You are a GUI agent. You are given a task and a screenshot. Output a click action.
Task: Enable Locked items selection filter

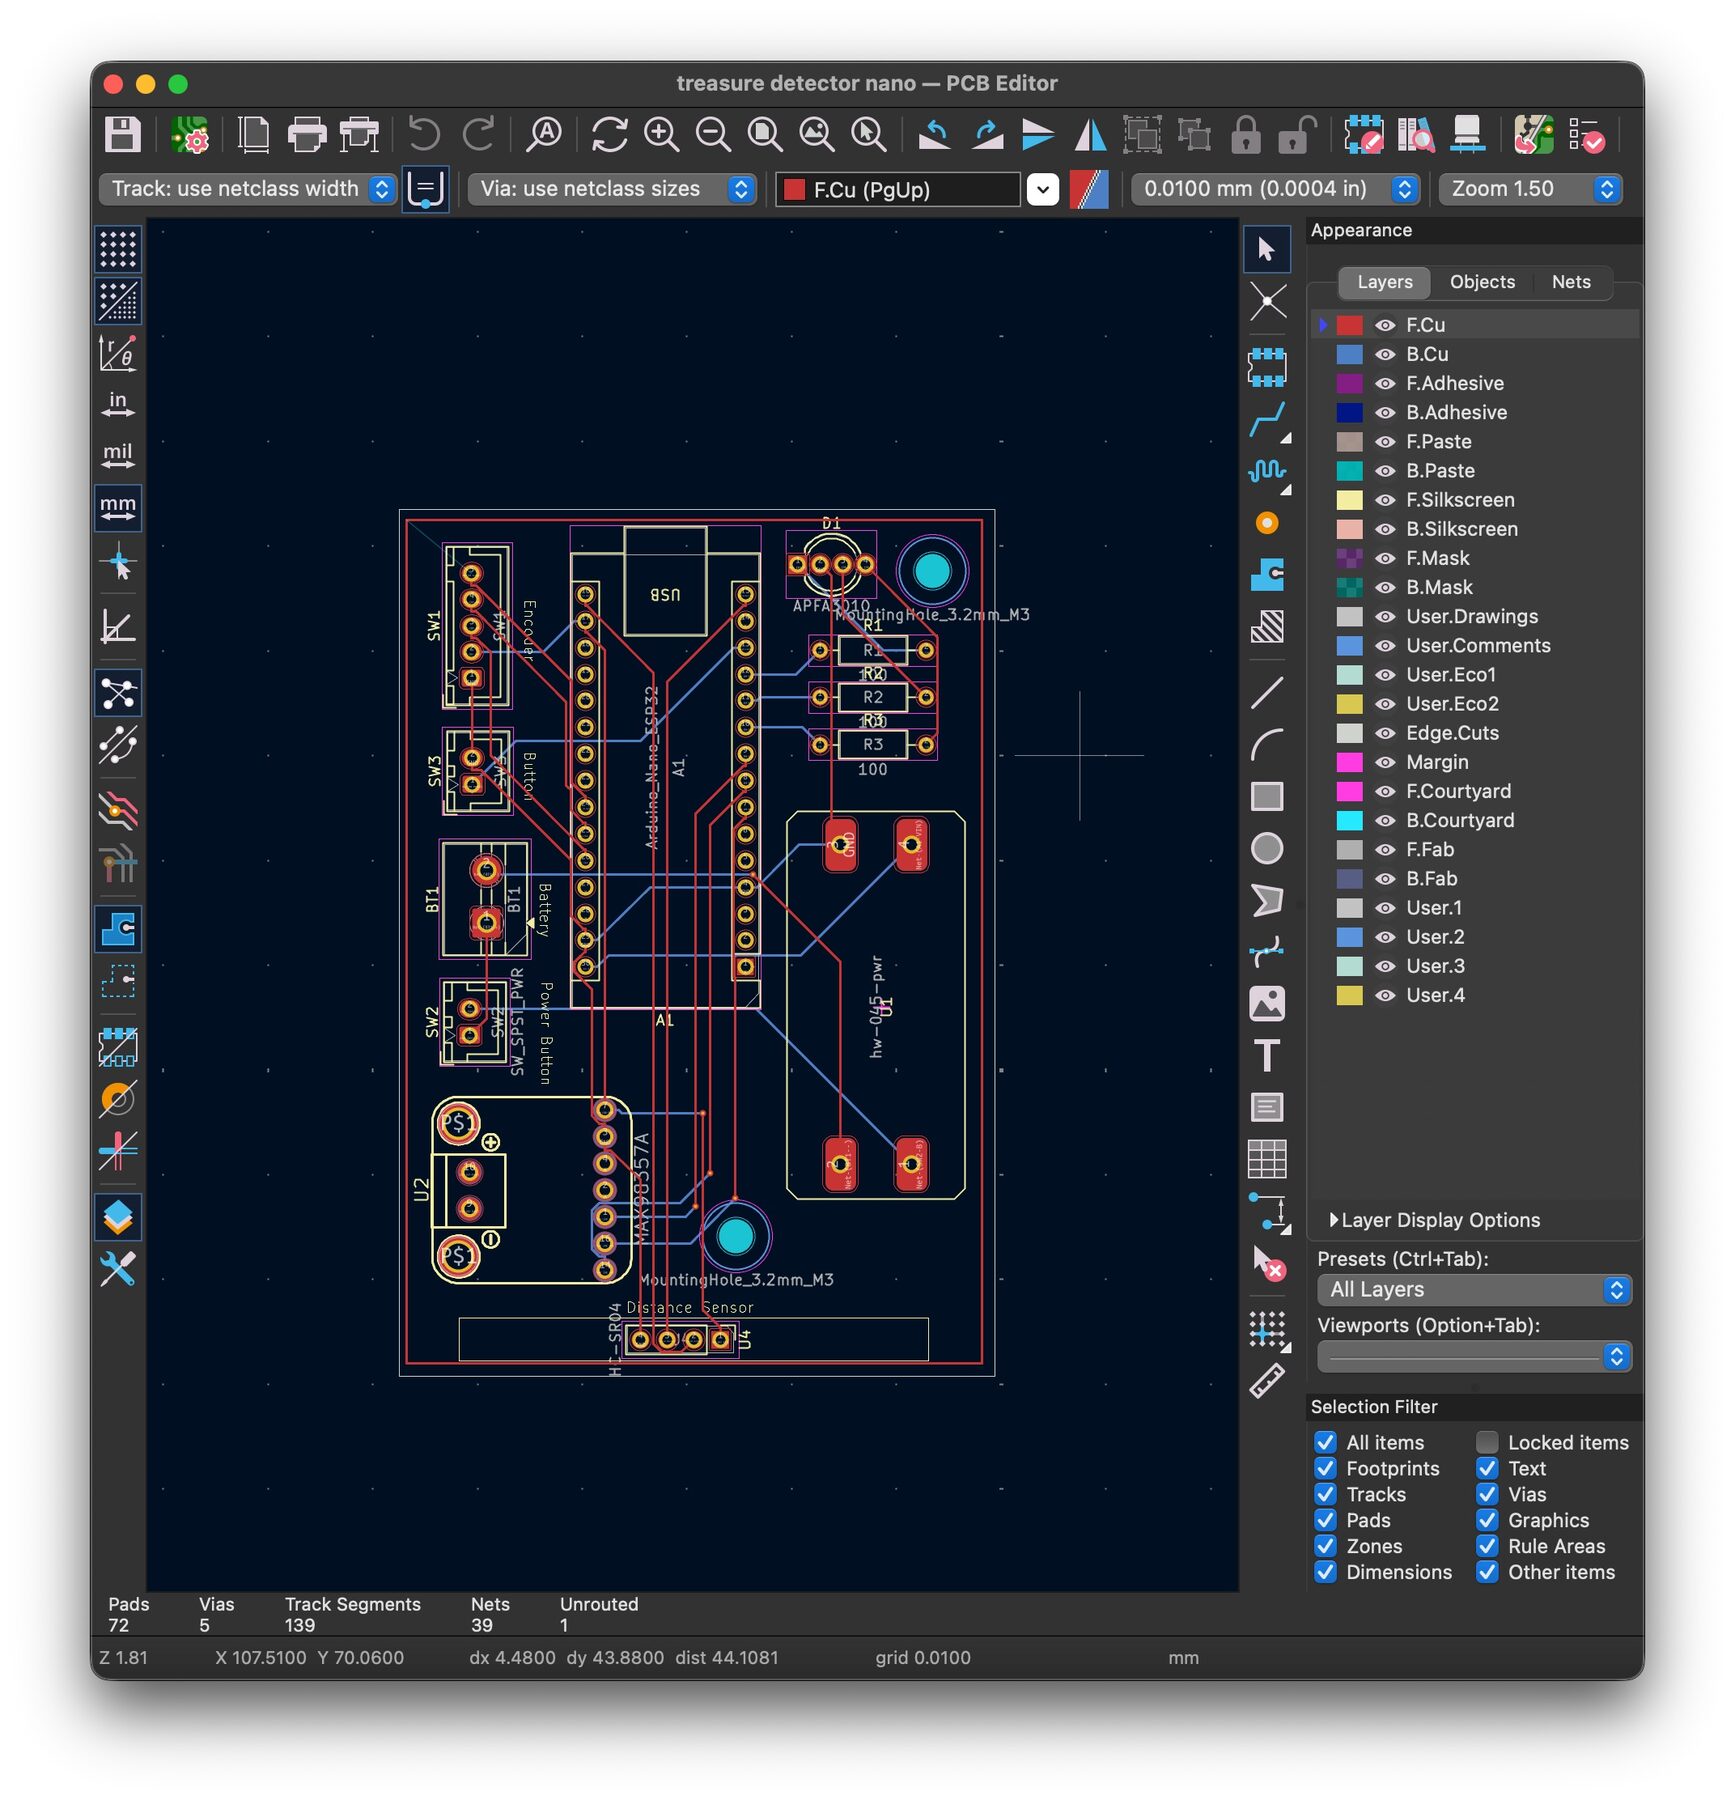(x=1487, y=1442)
